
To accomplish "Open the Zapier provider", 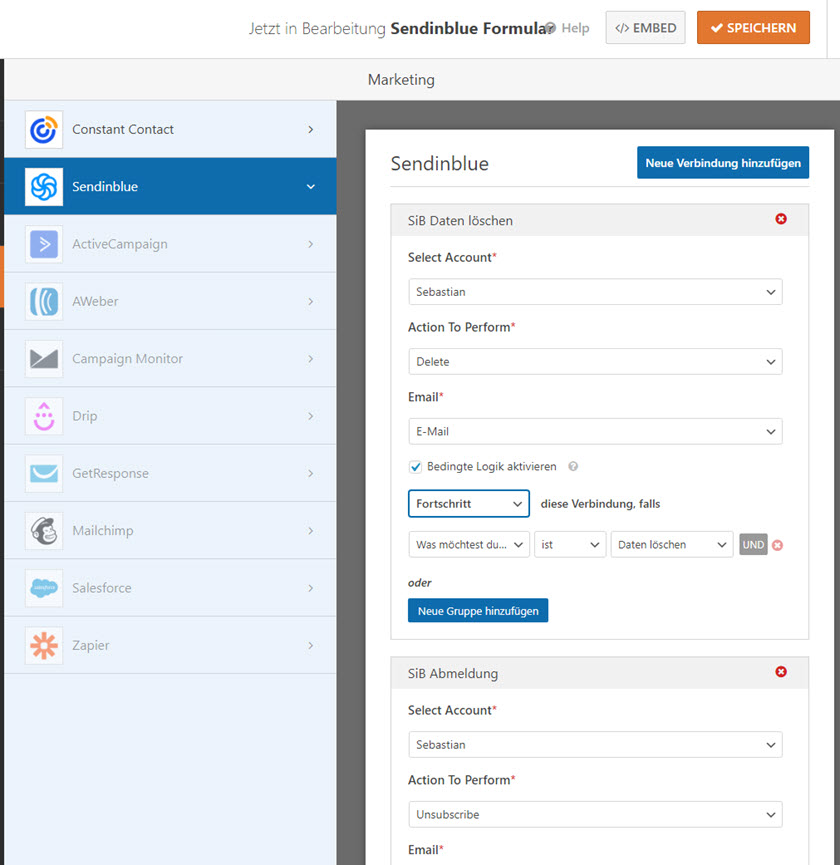I will pyautogui.click(x=170, y=645).
